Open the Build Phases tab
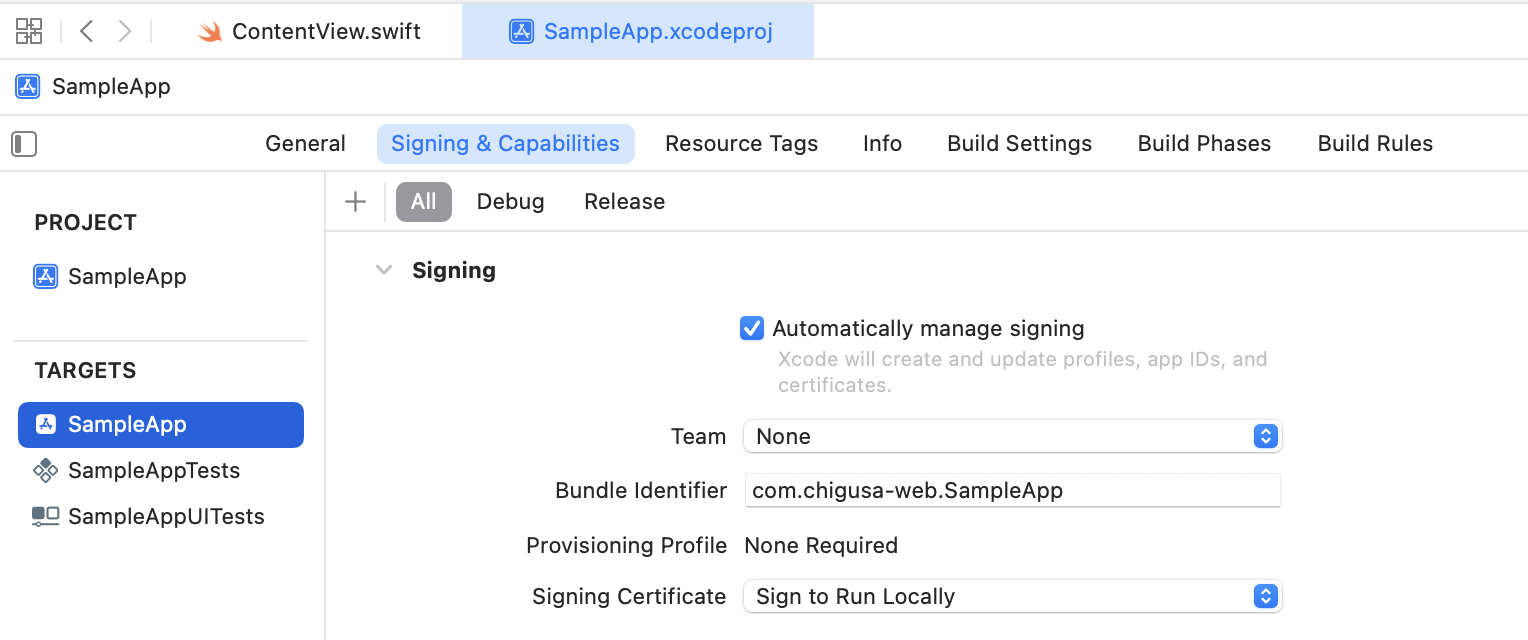The width and height of the screenshot is (1528, 640). point(1204,144)
